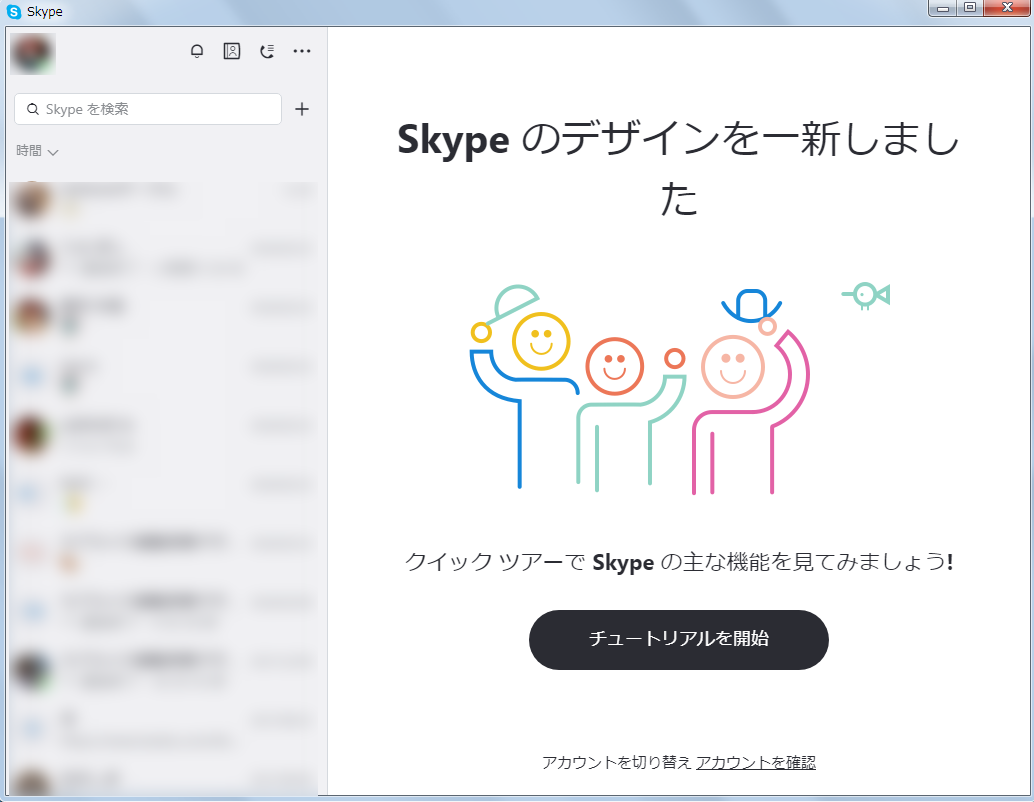Viewport: 1034px width, 802px height.
Task: Expand the 時間 sort dropdown
Action: pos(37,151)
